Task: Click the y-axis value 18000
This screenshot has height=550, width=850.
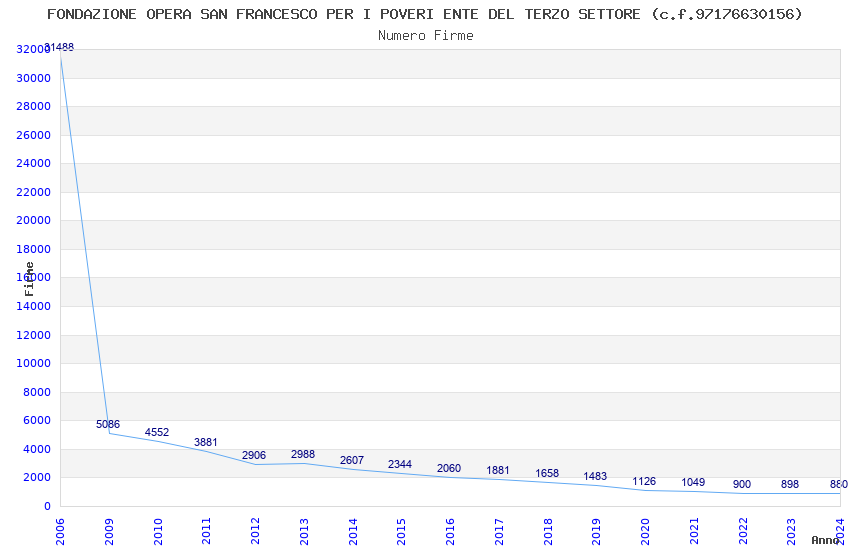Action: pos(34,249)
